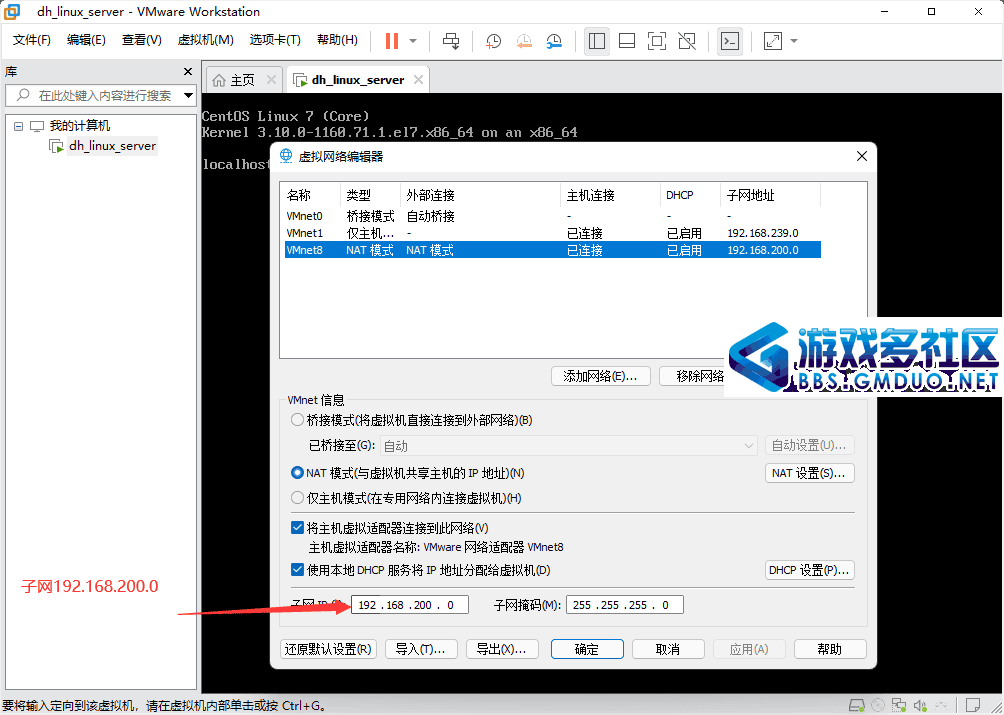
Task: Click the stretch guest display icon
Action: click(773, 41)
